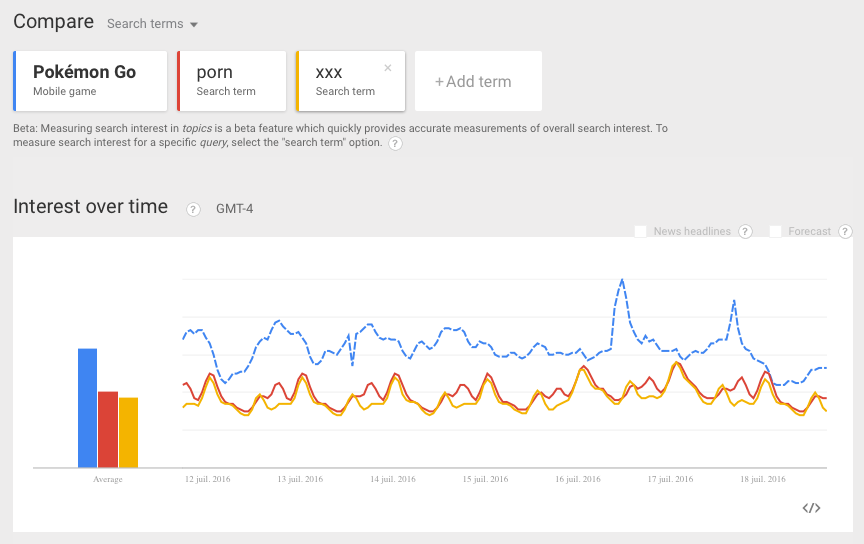
Task: Select the porn search term card
Action: (231, 81)
